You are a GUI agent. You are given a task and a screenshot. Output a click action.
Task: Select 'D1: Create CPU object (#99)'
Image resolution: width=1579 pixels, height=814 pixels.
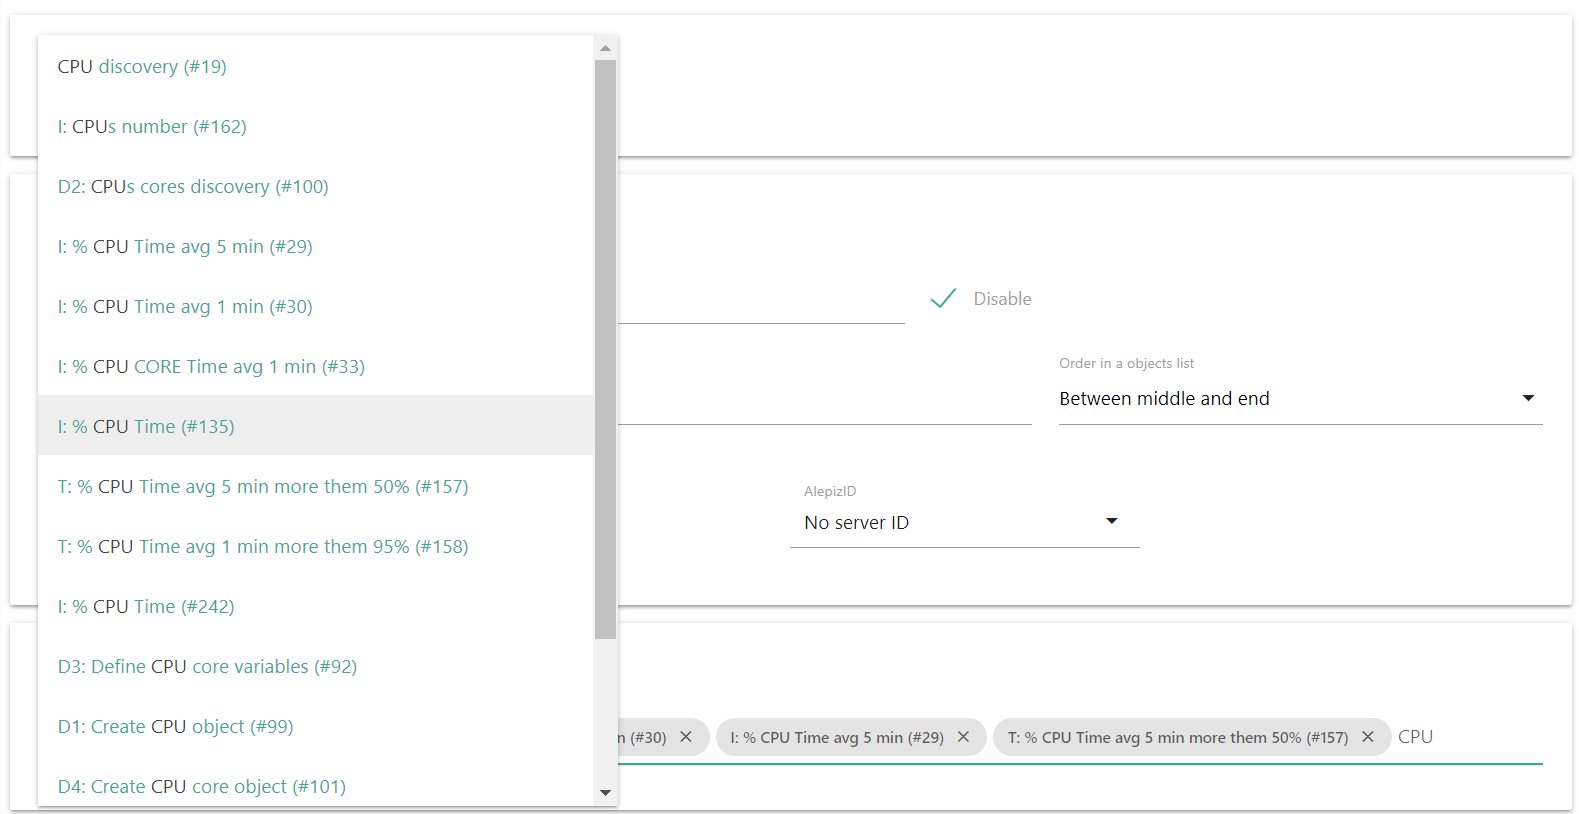tap(175, 727)
